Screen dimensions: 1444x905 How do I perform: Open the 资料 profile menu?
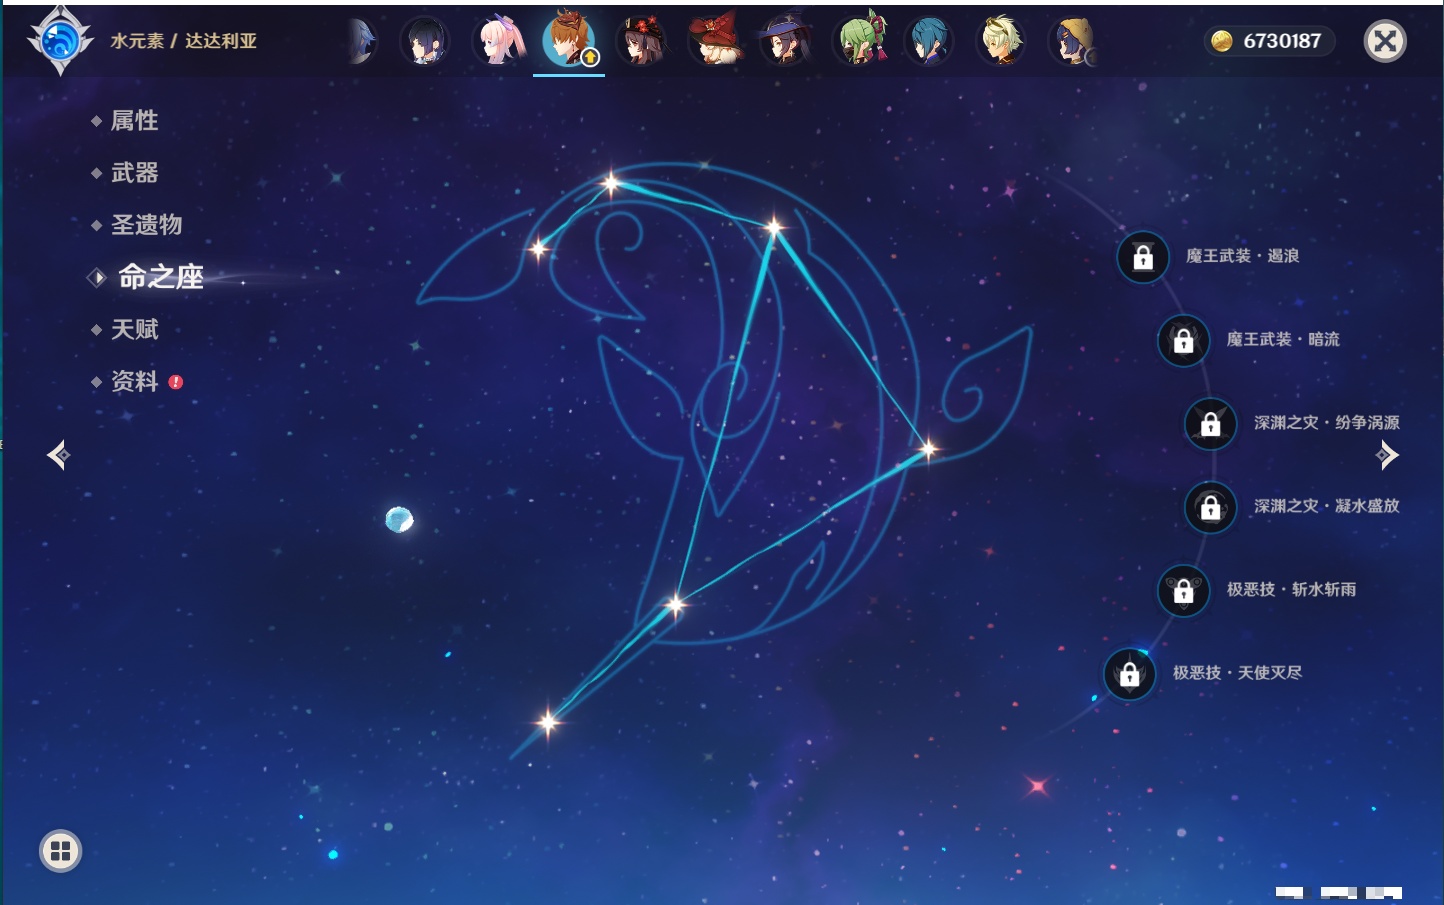tap(134, 381)
